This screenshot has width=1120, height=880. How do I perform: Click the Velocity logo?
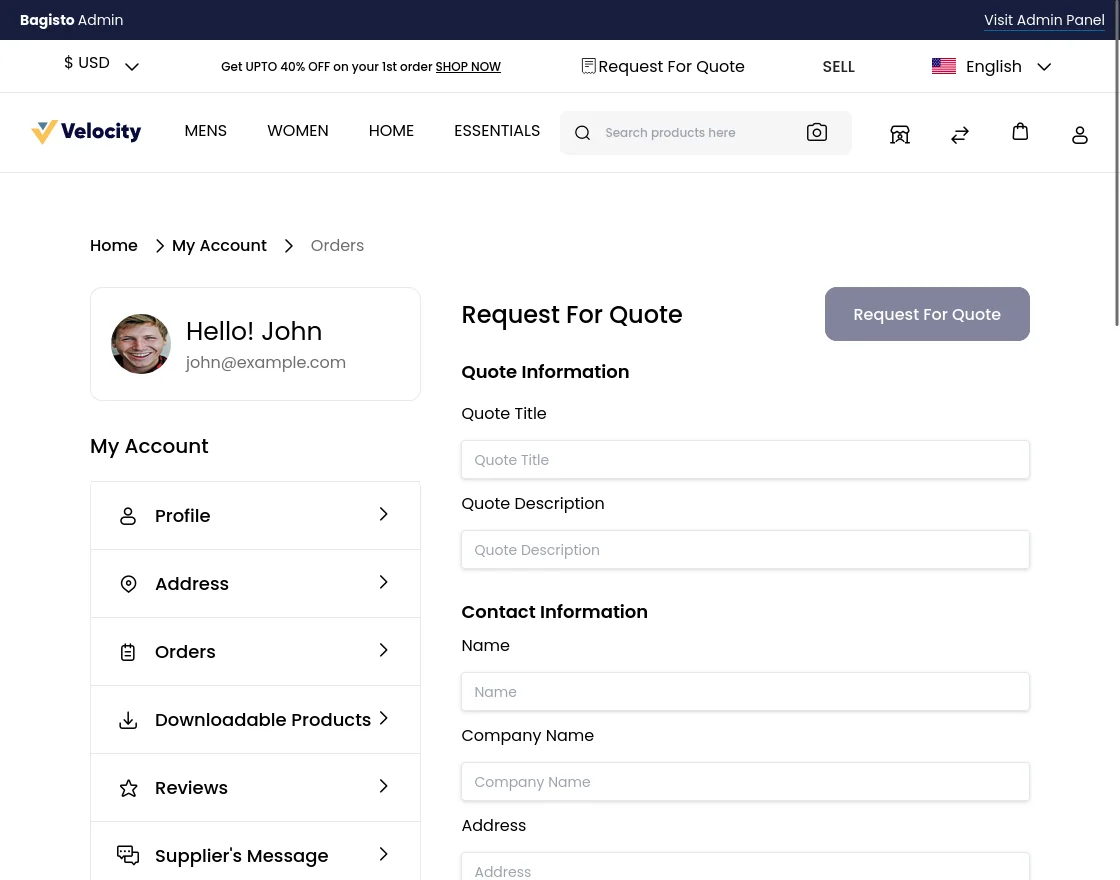(x=86, y=132)
